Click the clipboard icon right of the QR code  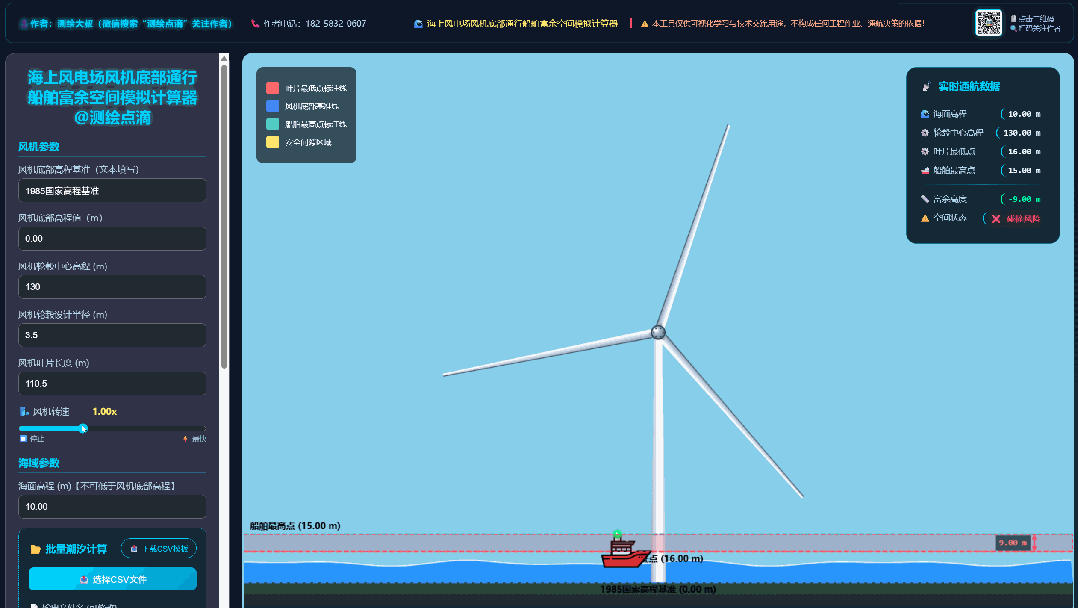[1013, 19]
